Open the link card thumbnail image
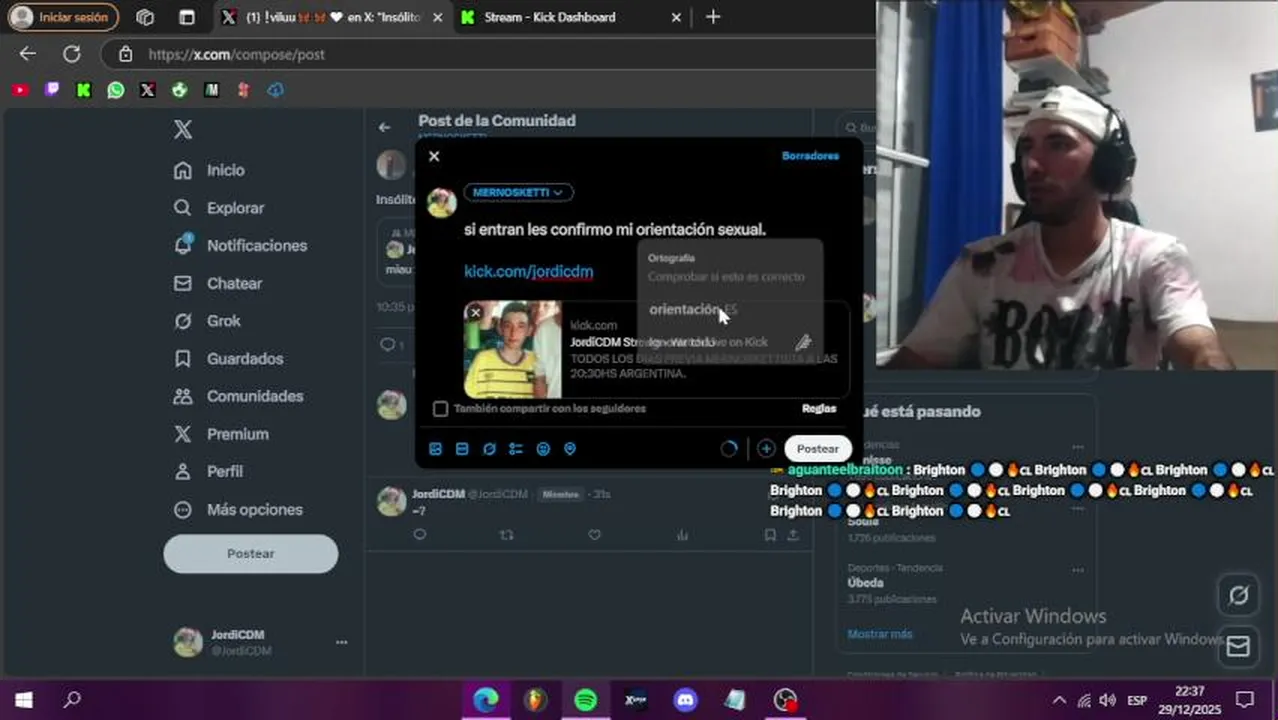1278x720 pixels. pos(513,350)
